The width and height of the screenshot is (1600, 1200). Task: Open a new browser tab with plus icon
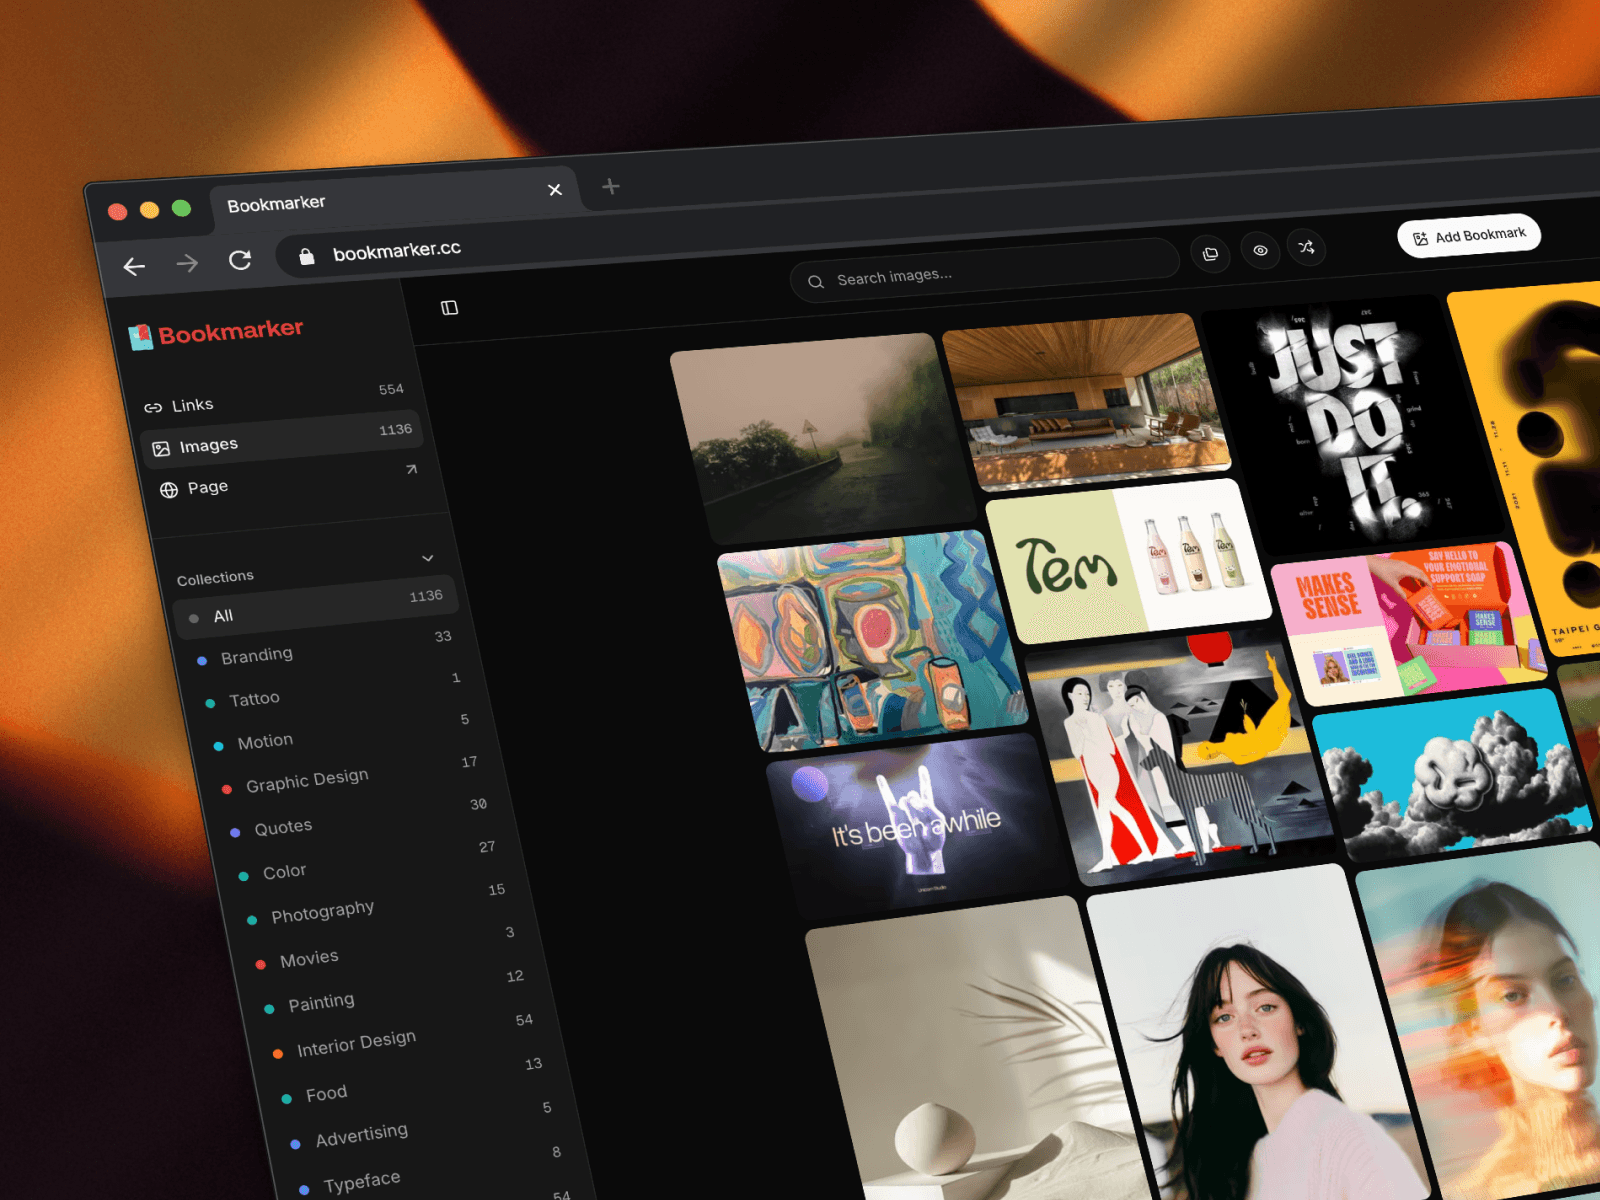[x=611, y=187]
